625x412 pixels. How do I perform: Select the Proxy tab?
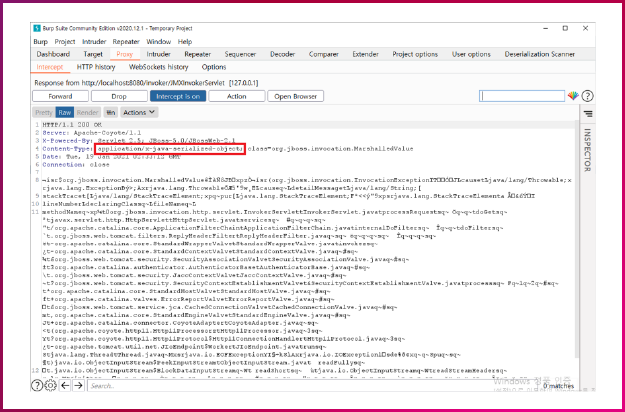[124, 54]
